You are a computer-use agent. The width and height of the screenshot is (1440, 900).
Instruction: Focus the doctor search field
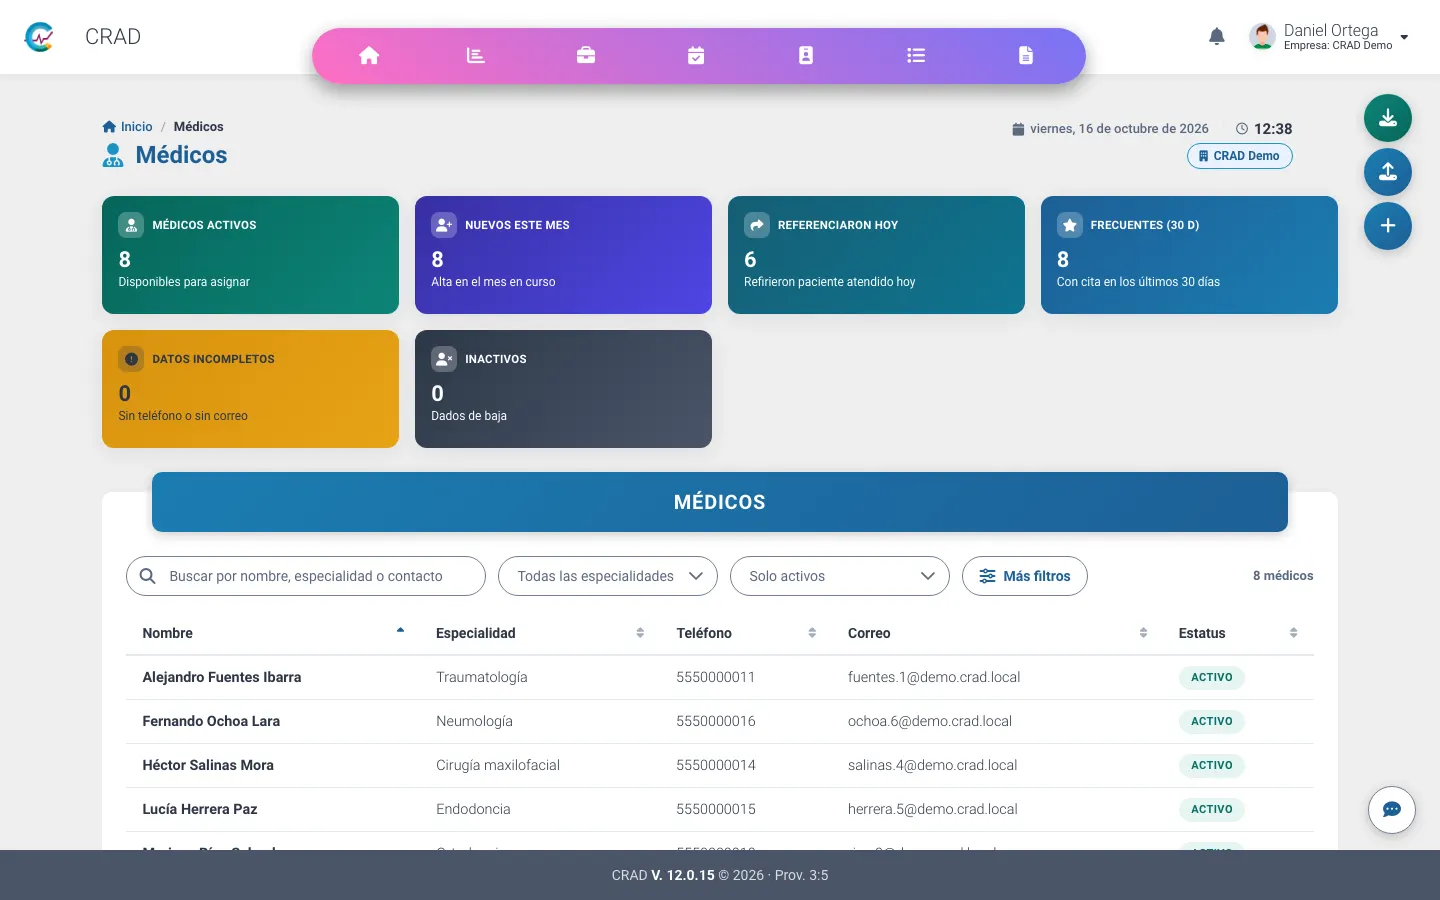[x=306, y=576]
